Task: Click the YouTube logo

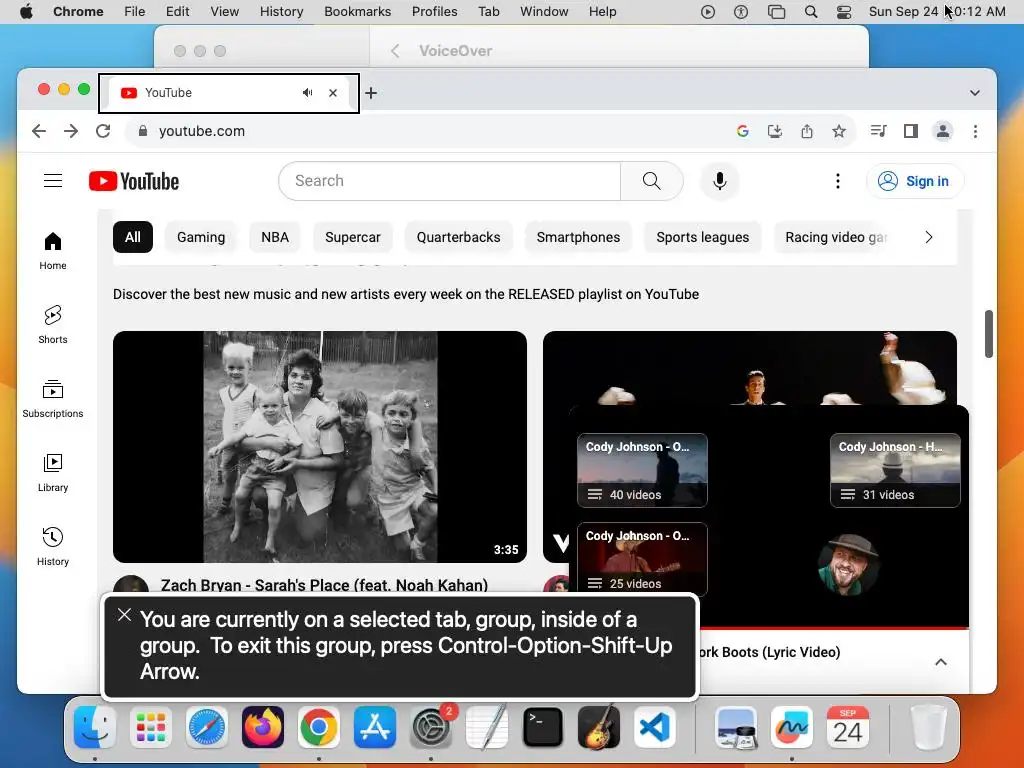Action: click(134, 181)
